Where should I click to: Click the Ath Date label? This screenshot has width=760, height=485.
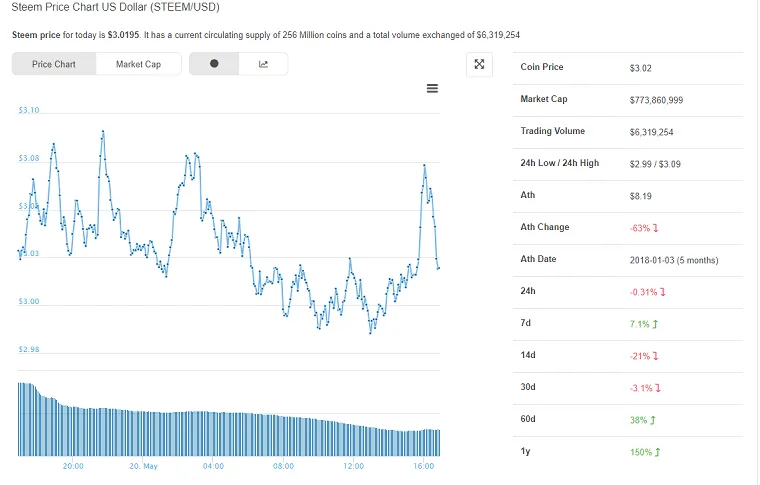(x=538, y=259)
